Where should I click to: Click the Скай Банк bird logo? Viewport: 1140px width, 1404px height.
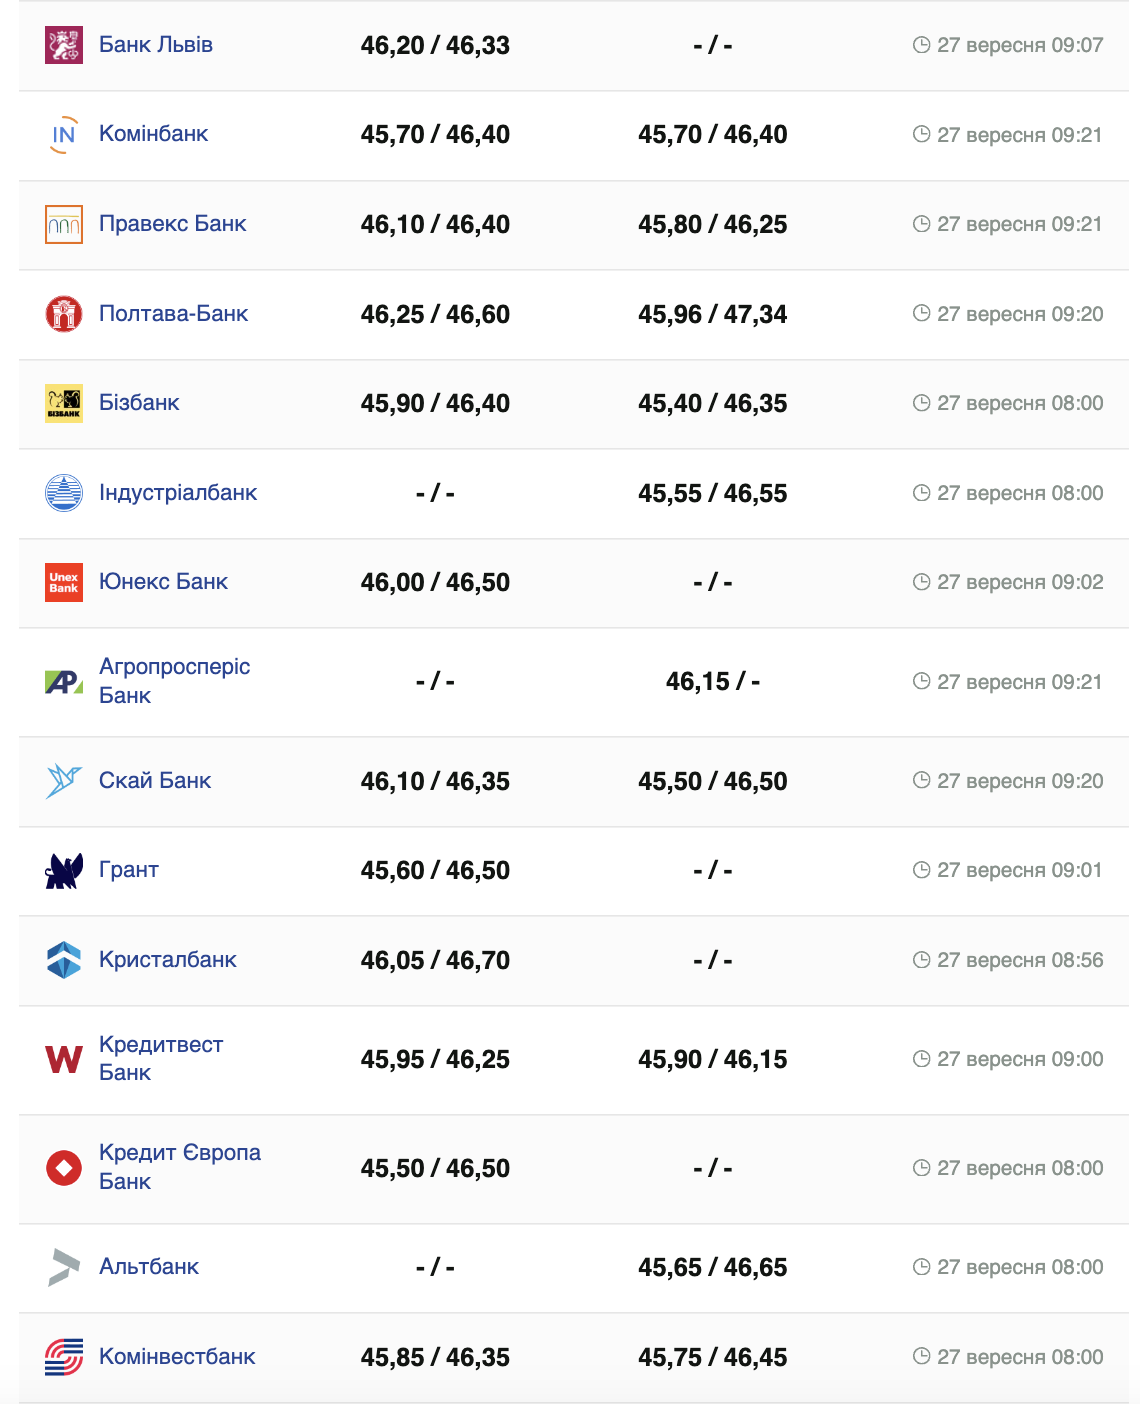[64, 781]
